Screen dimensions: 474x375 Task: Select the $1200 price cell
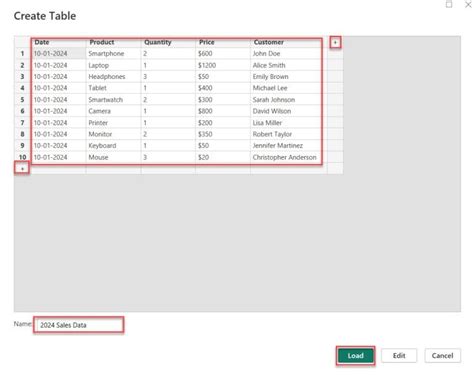tap(223, 65)
